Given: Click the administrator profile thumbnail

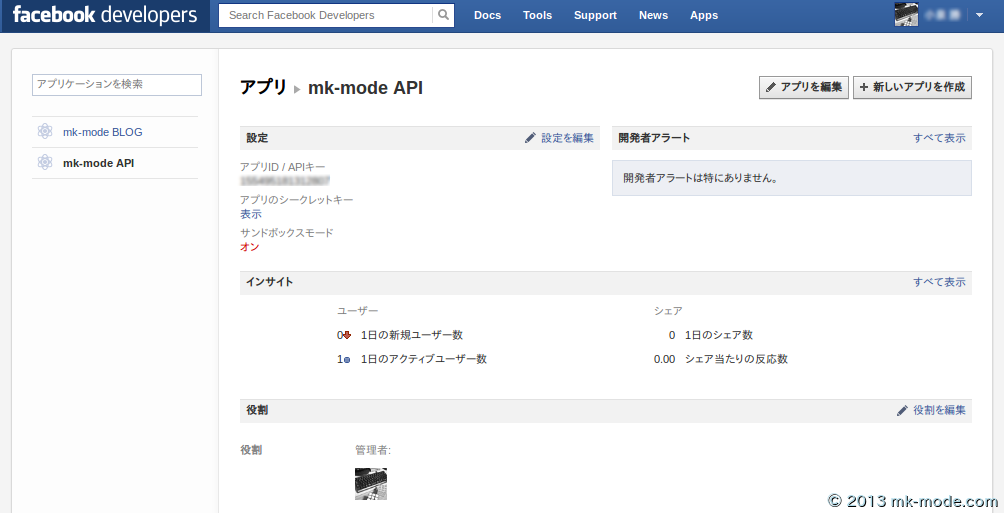Looking at the screenshot, I should [371, 484].
